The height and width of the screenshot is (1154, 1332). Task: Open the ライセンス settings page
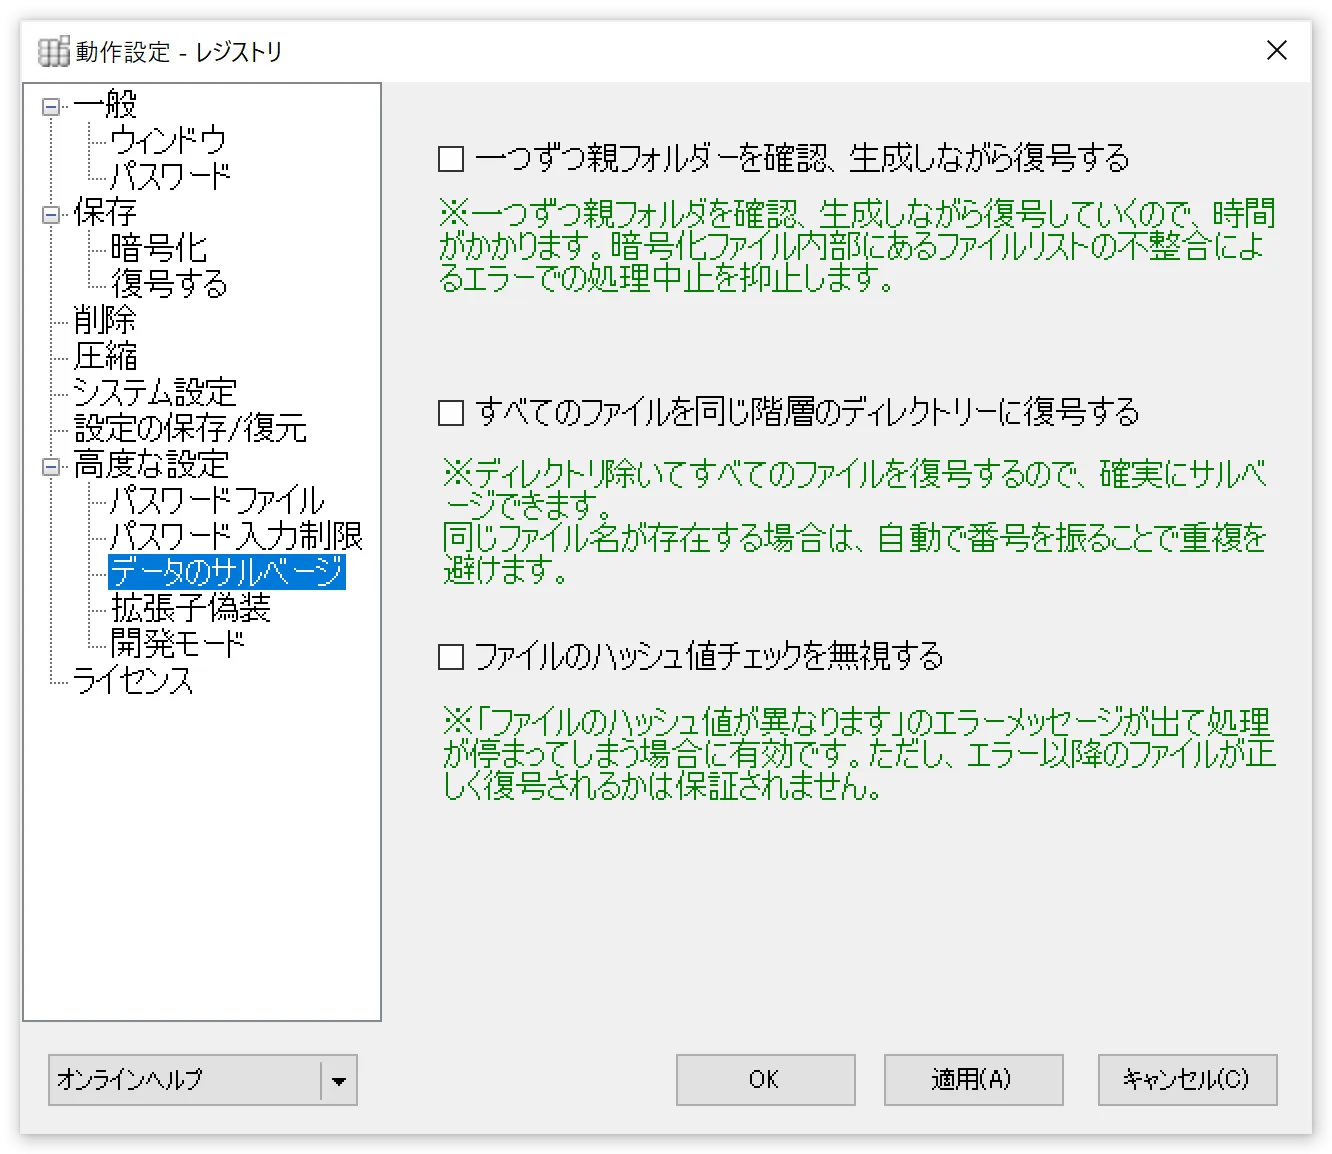134,682
